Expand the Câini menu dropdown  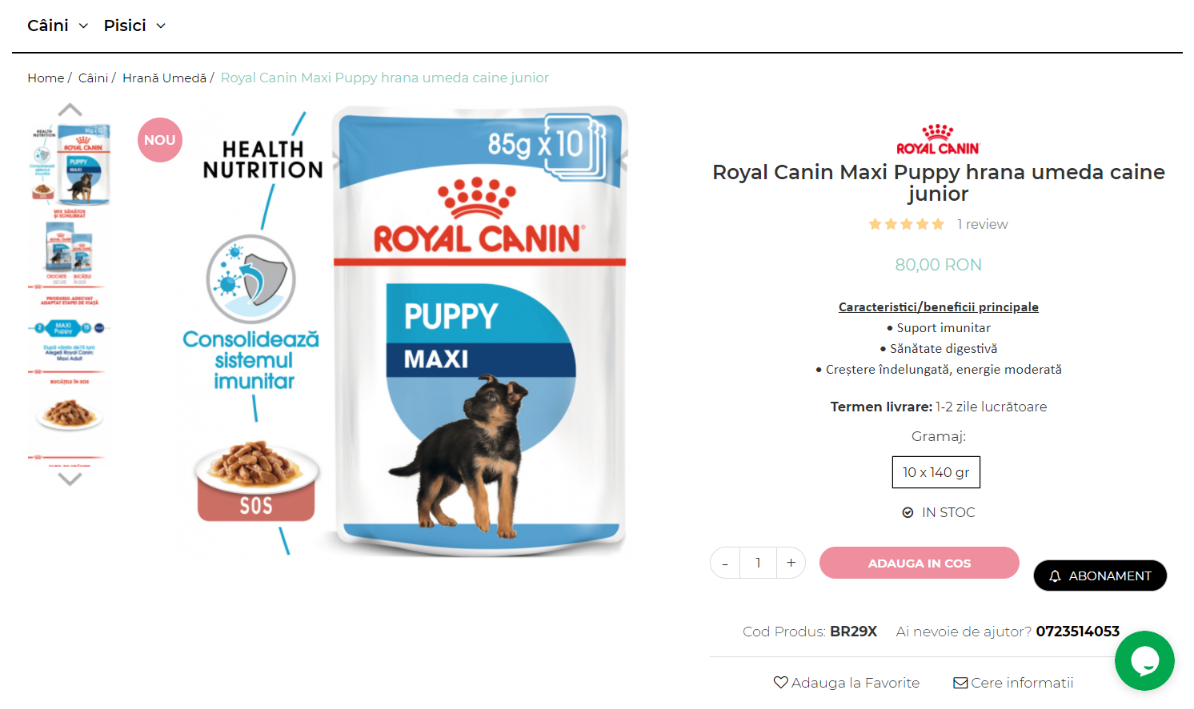pos(58,26)
